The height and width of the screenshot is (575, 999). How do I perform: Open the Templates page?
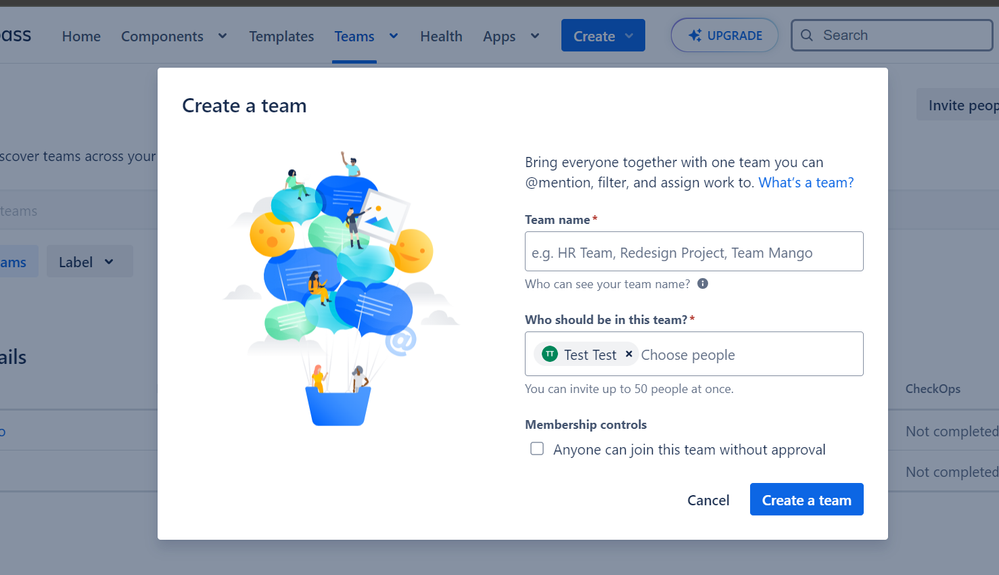(x=282, y=36)
